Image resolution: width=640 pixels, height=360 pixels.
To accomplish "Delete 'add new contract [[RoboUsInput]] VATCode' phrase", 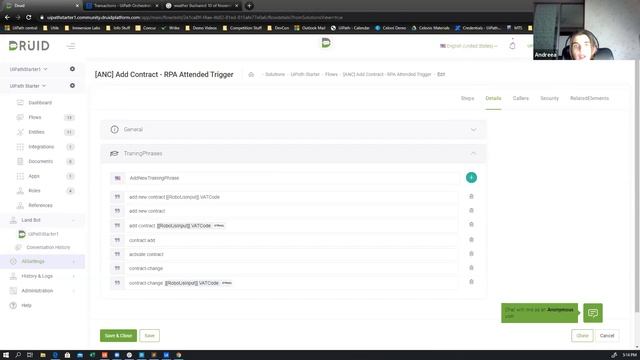I will click(x=471, y=196).
